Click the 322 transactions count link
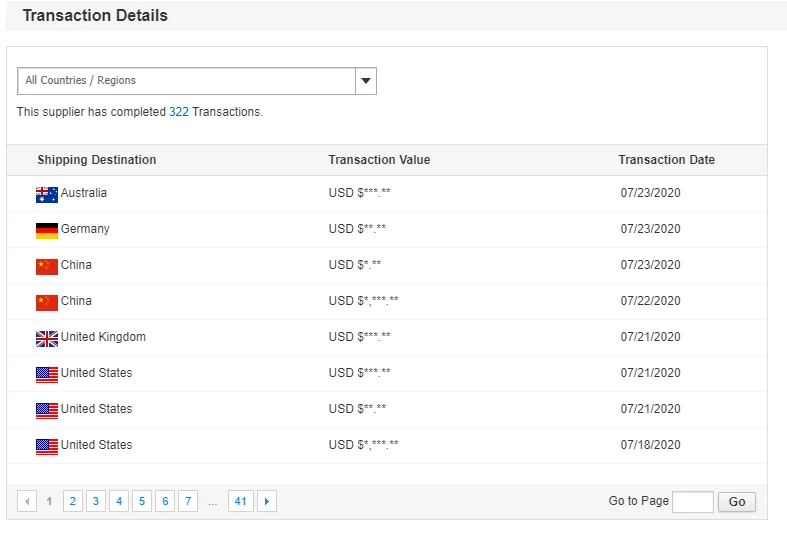Image resolution: width=787 pixels, height=540 pixels. click(x=178, y=112)
